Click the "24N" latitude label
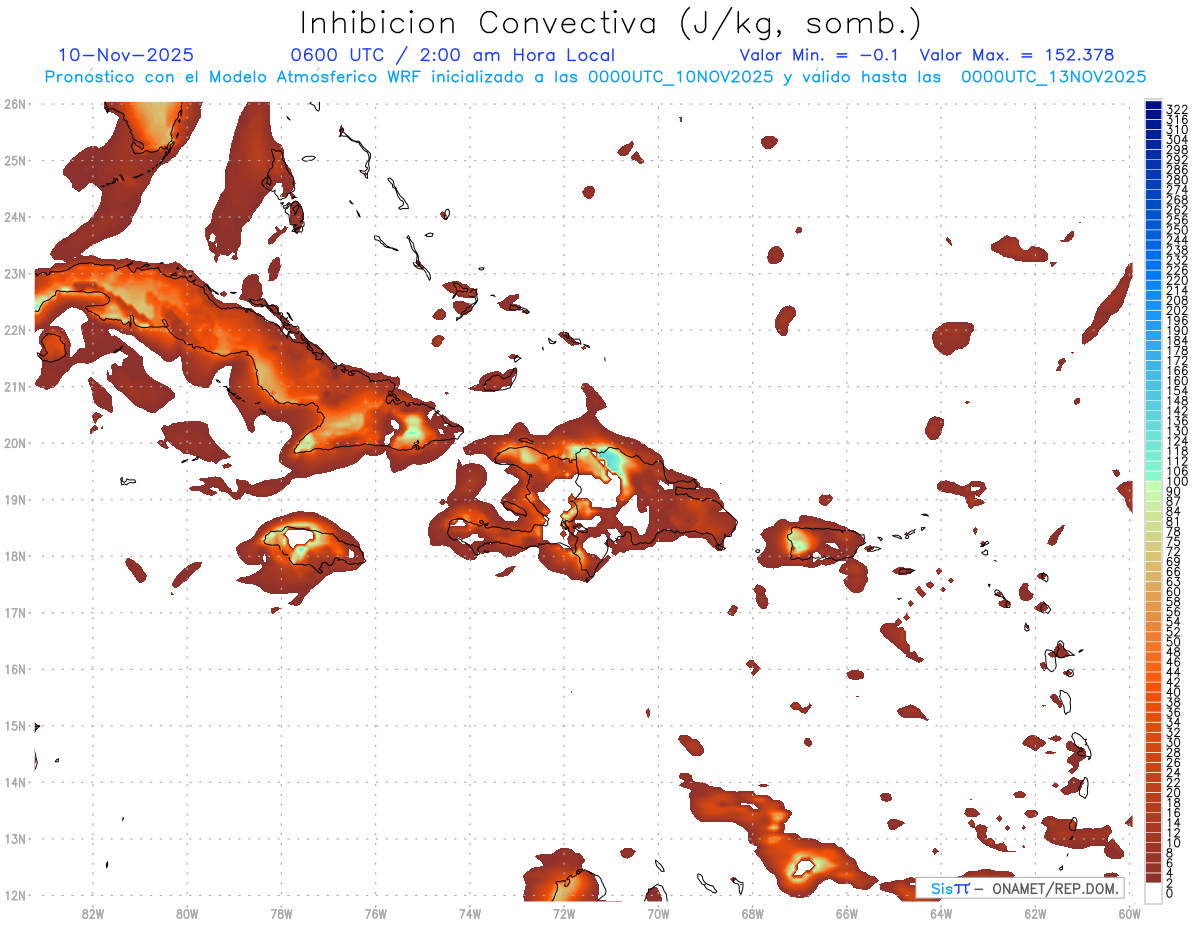 click(x=15, y=216)
